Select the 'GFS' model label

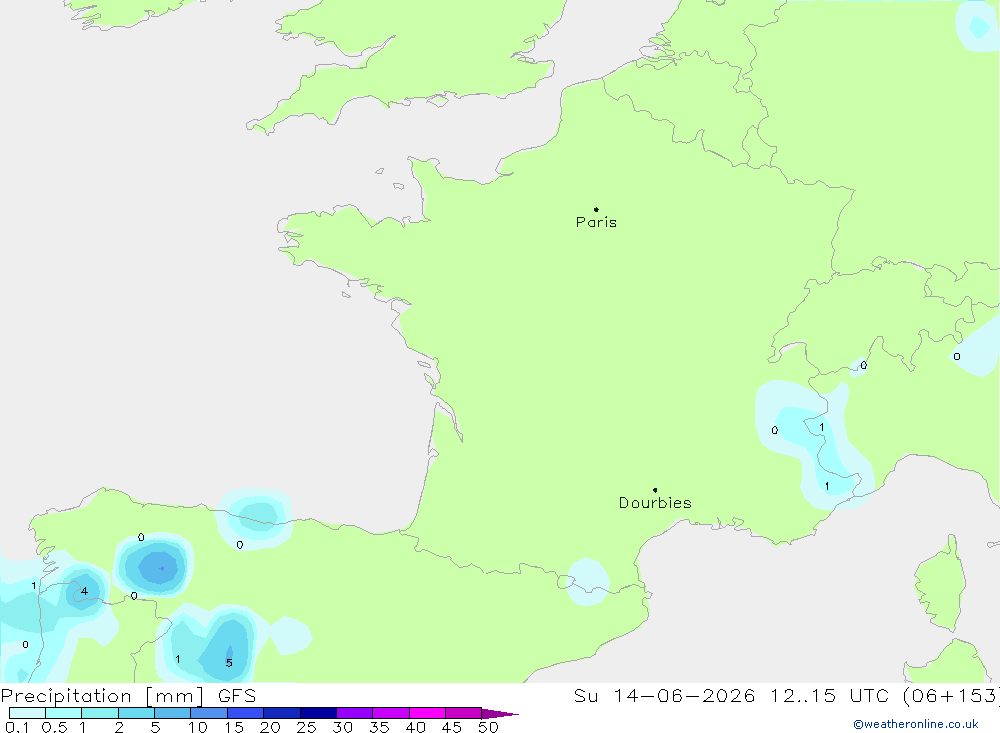[x=237, y=696]
